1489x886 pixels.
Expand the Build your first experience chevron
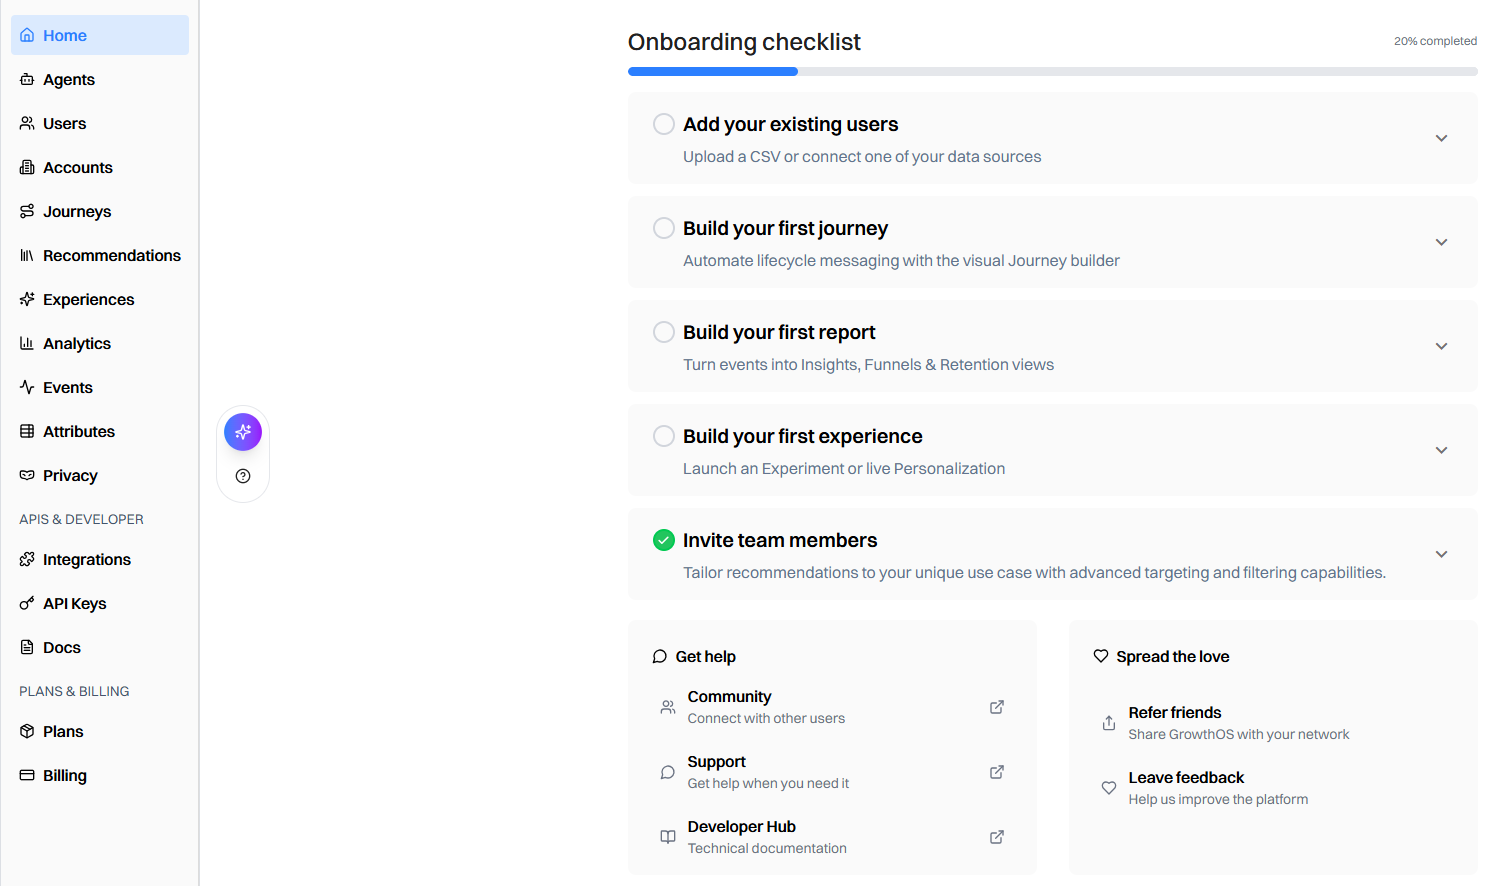(x=1441, y=450)
